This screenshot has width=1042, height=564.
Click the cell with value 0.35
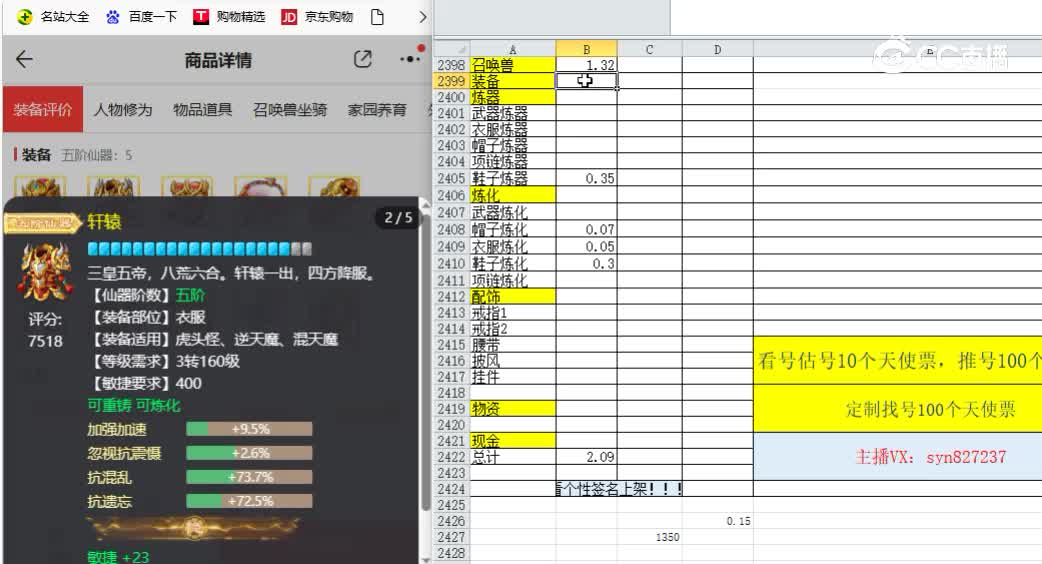pyautogui.click(x=586, y=178)
